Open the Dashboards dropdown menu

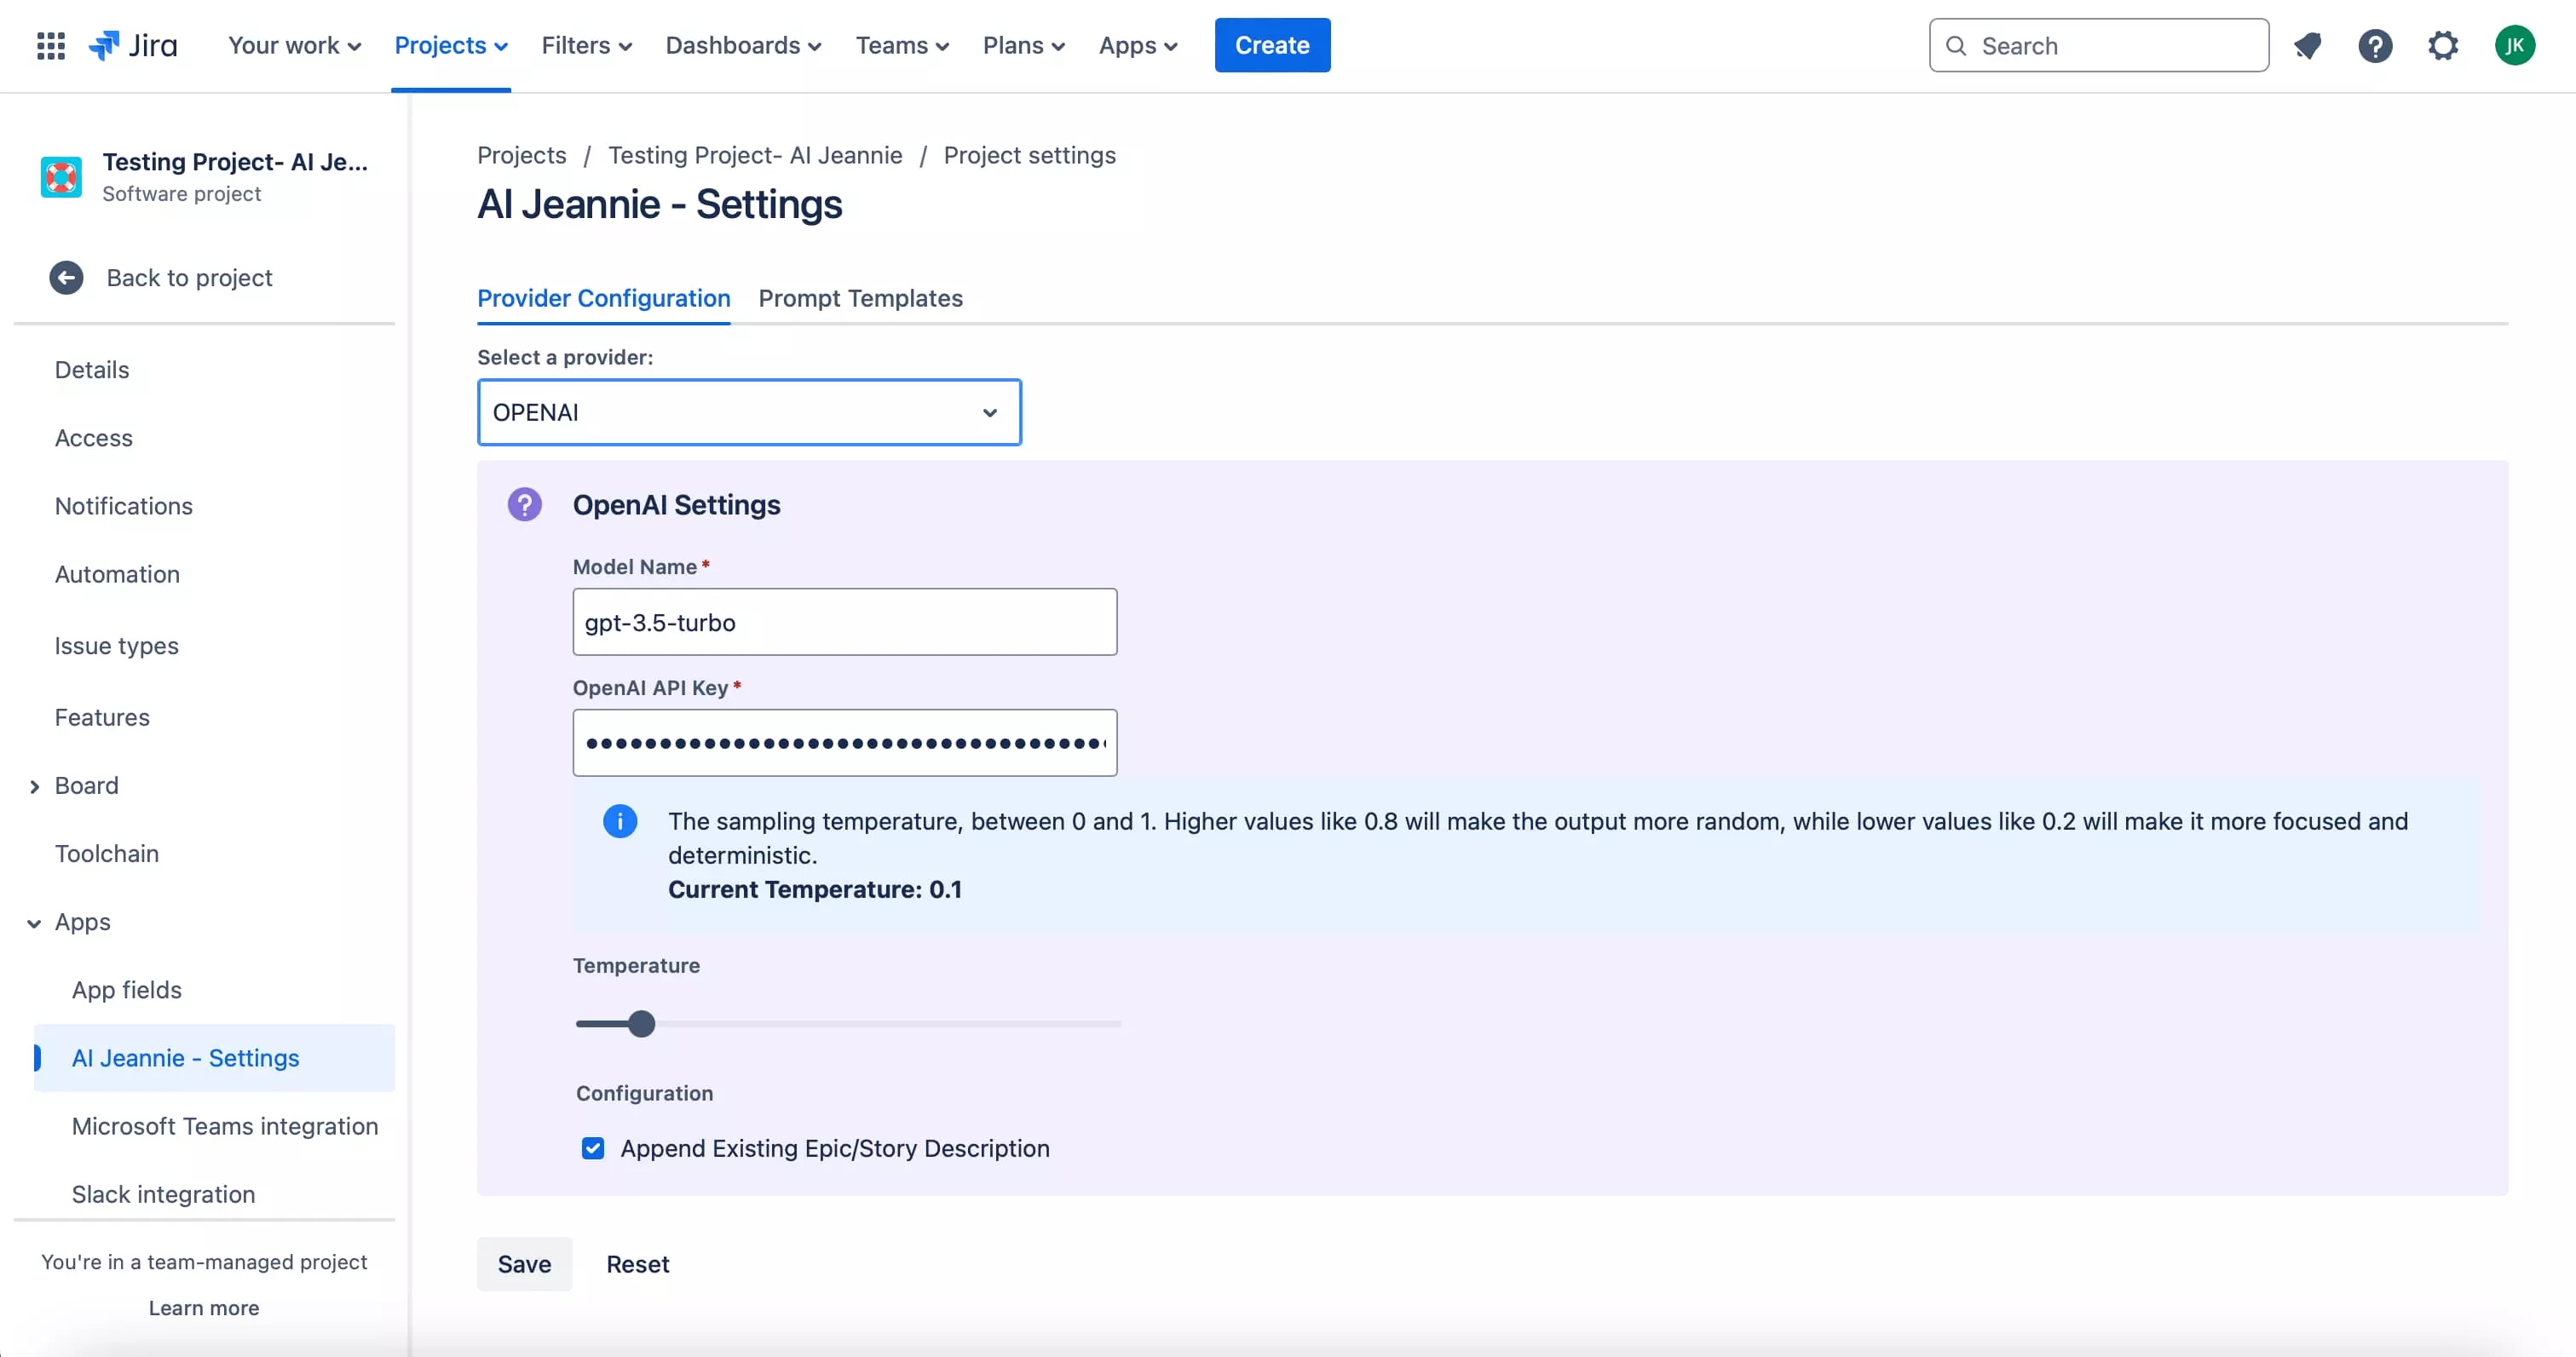click(743, 46)
